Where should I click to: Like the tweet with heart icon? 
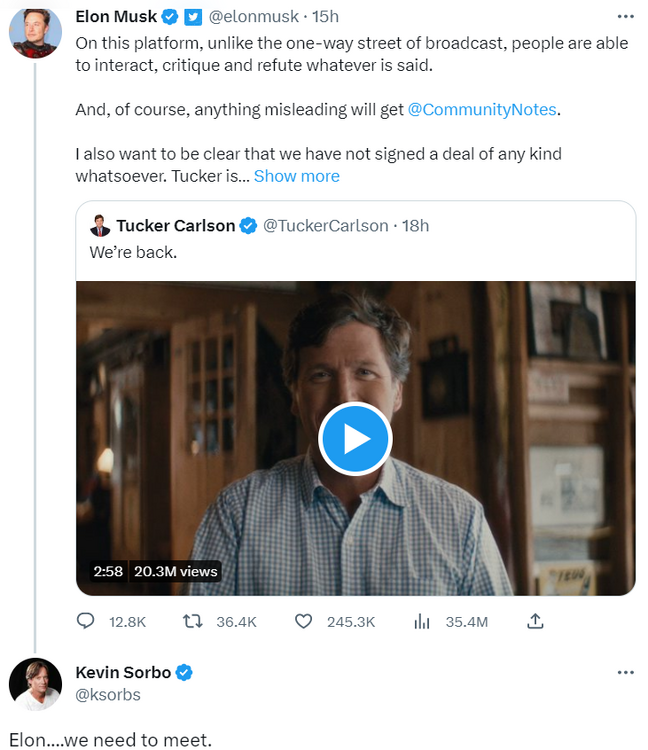click(x=304, y=621)
